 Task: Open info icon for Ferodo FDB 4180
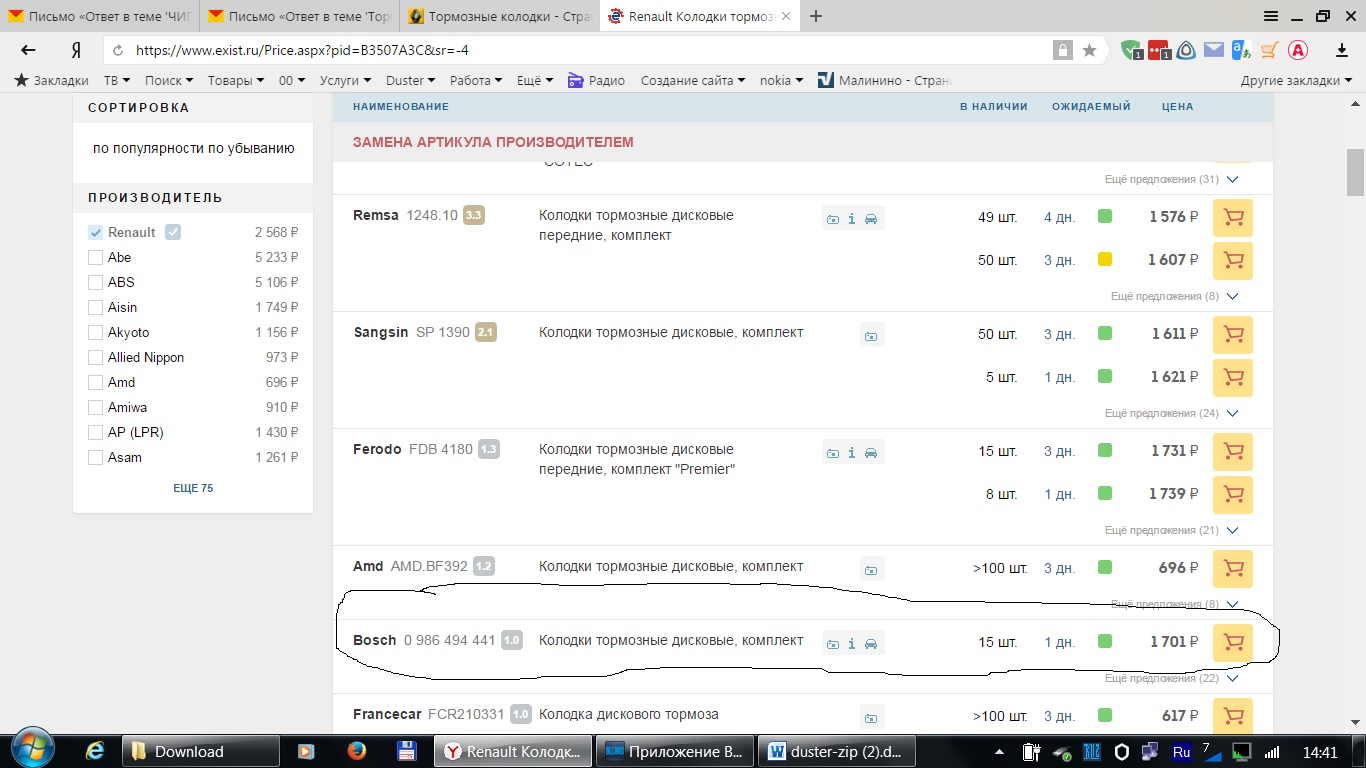[x=852, y=453]
